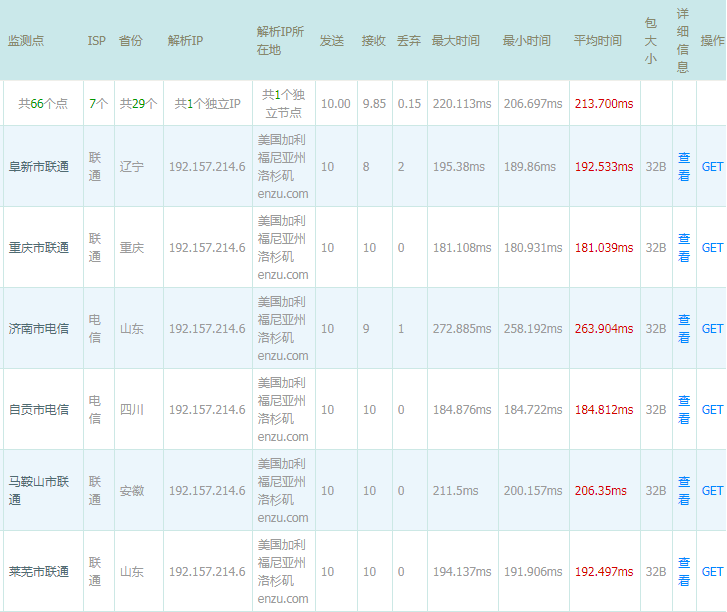
Task: Click the min time 200.157ms
Action: click(x=533, y=491)
